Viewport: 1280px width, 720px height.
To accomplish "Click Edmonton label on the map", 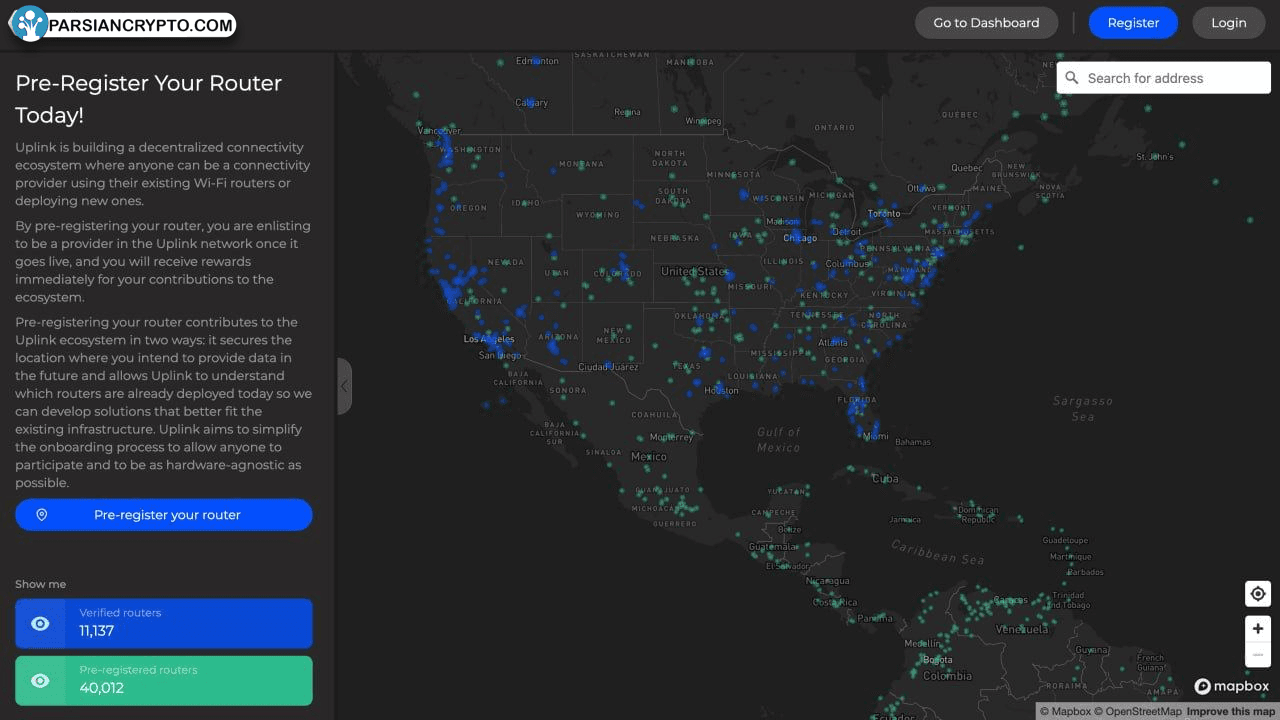I will pyautogui.click(x=537, y=61).
